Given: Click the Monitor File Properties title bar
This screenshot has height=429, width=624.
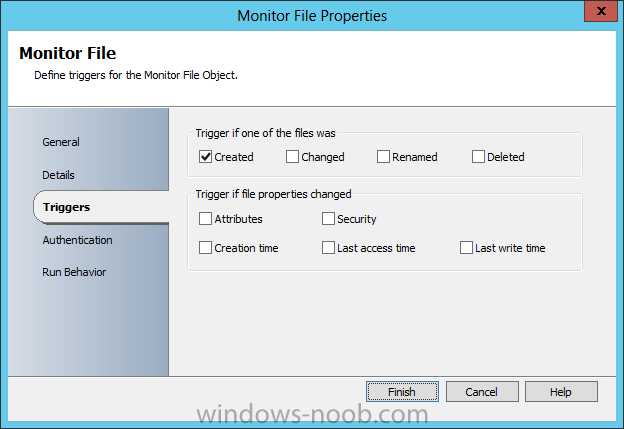Looking at the screenshot, I should click(x=312, y=16).
